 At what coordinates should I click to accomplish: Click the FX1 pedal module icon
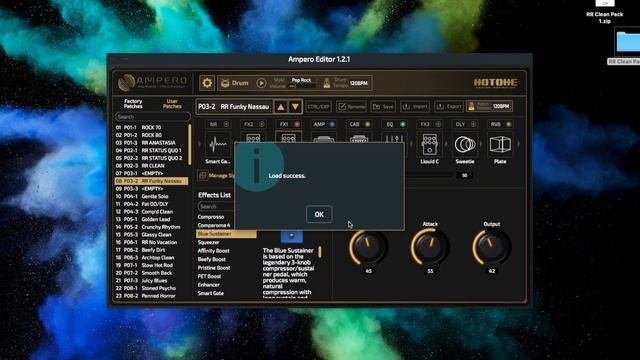tap(289, 137)
